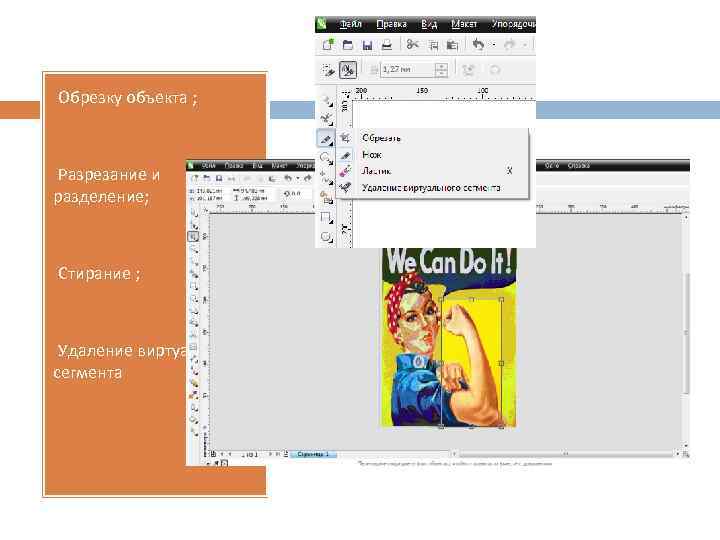720x540 pixels.
Task: Click the slide text Обрезку объекта ;
Action: 128,98
